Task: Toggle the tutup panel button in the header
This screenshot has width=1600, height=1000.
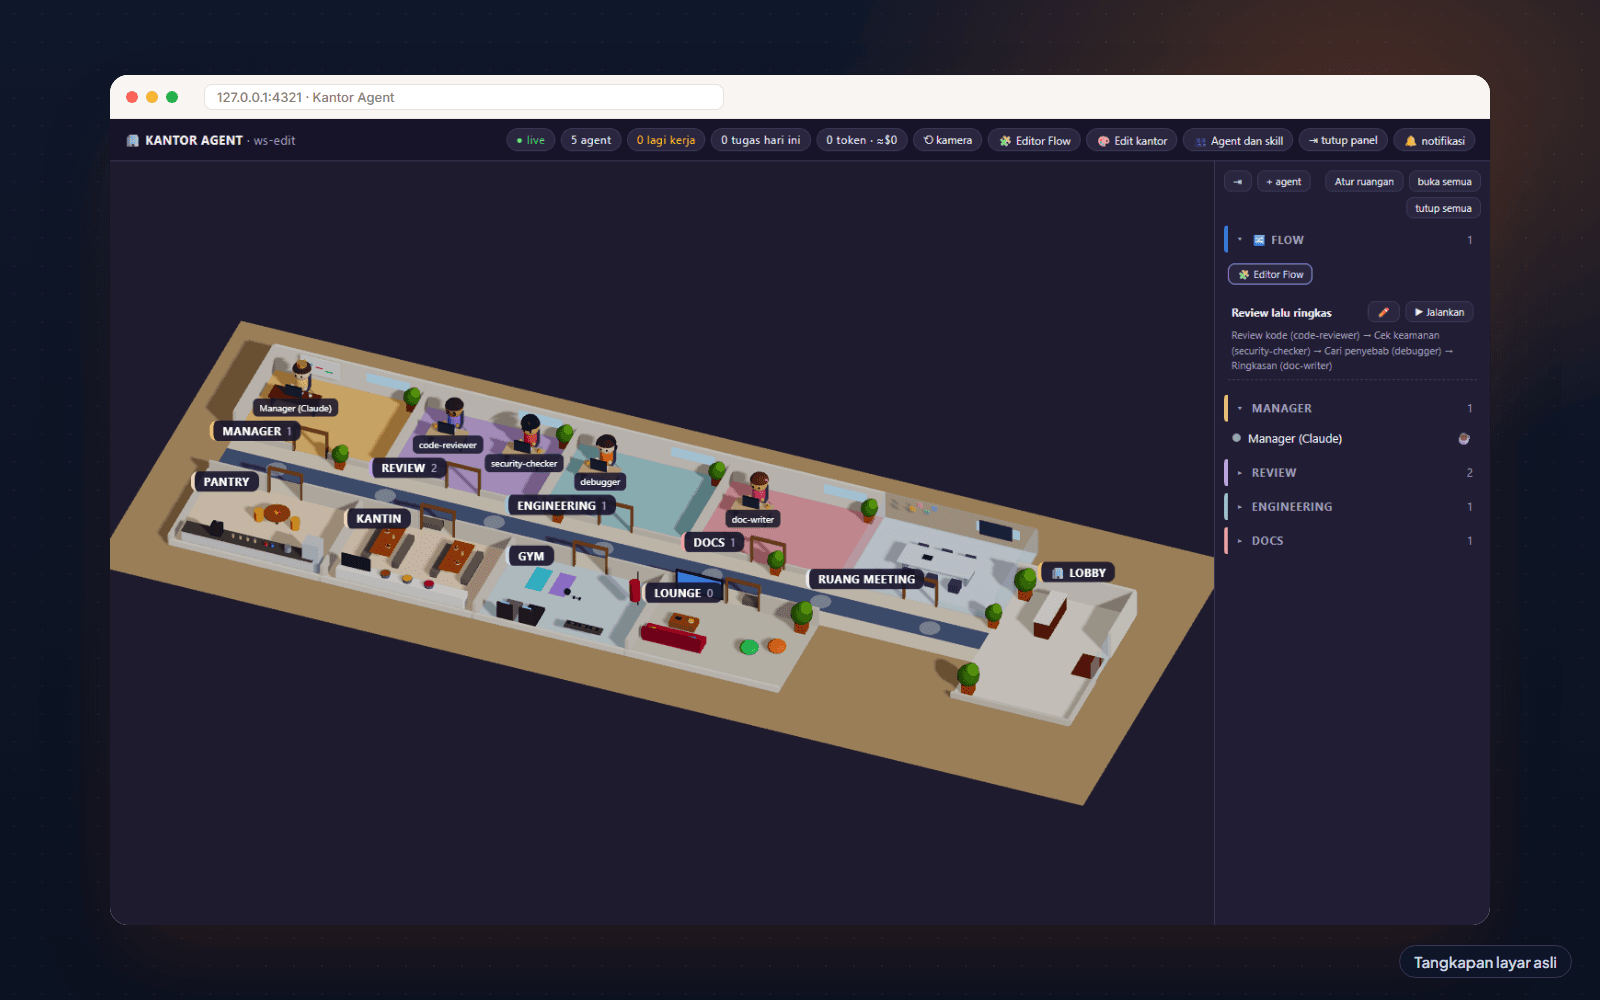Action: point(1343,140)
